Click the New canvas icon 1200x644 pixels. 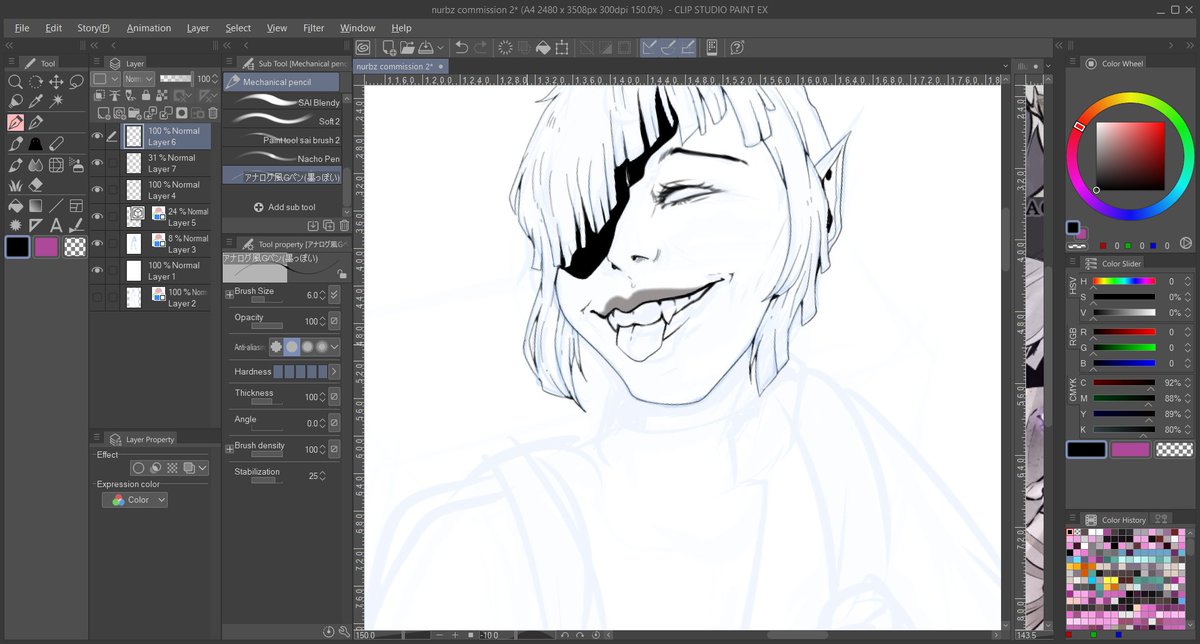[x=388, y=47]
